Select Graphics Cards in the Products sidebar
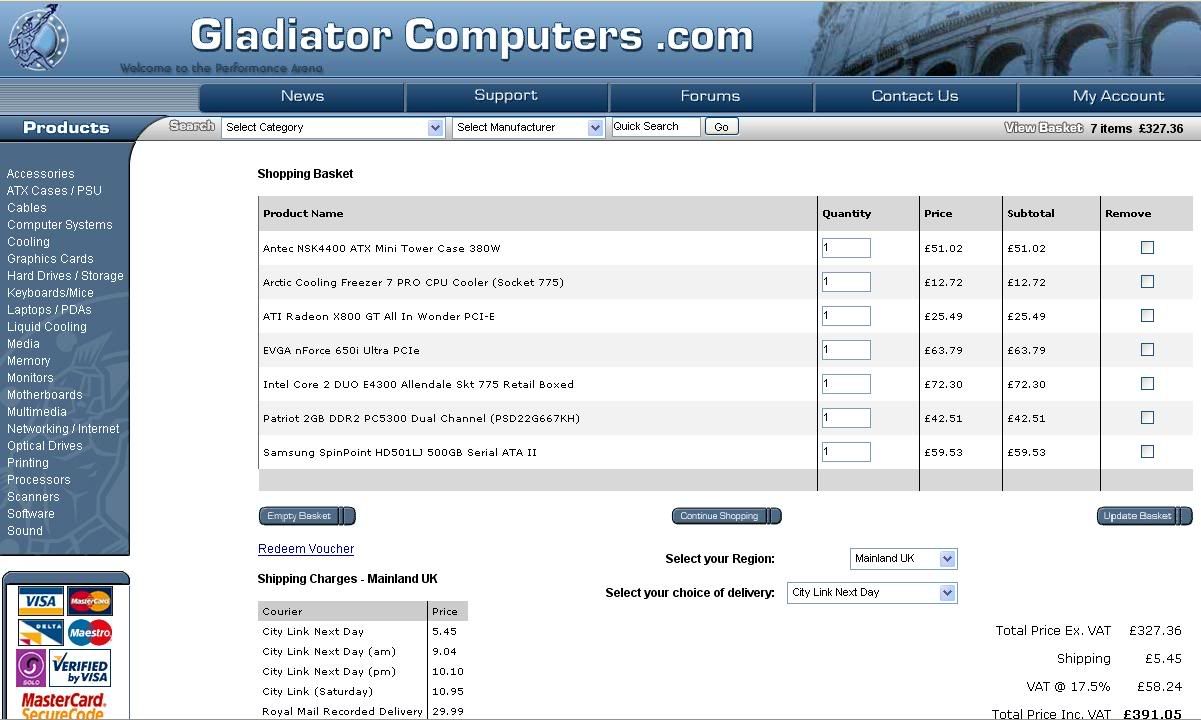Image resolution: width=1201 pixels, height=720 pixels. tap(50, 259)
